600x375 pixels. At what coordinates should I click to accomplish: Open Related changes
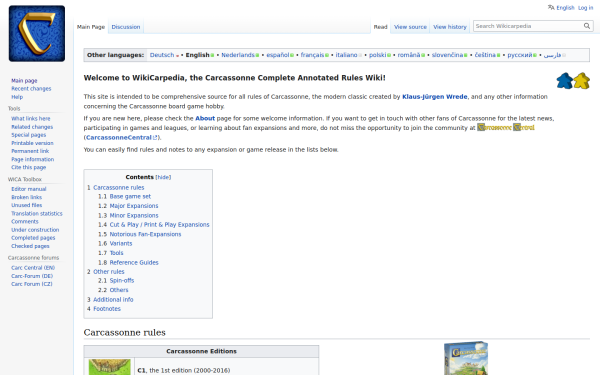(32, 127)
